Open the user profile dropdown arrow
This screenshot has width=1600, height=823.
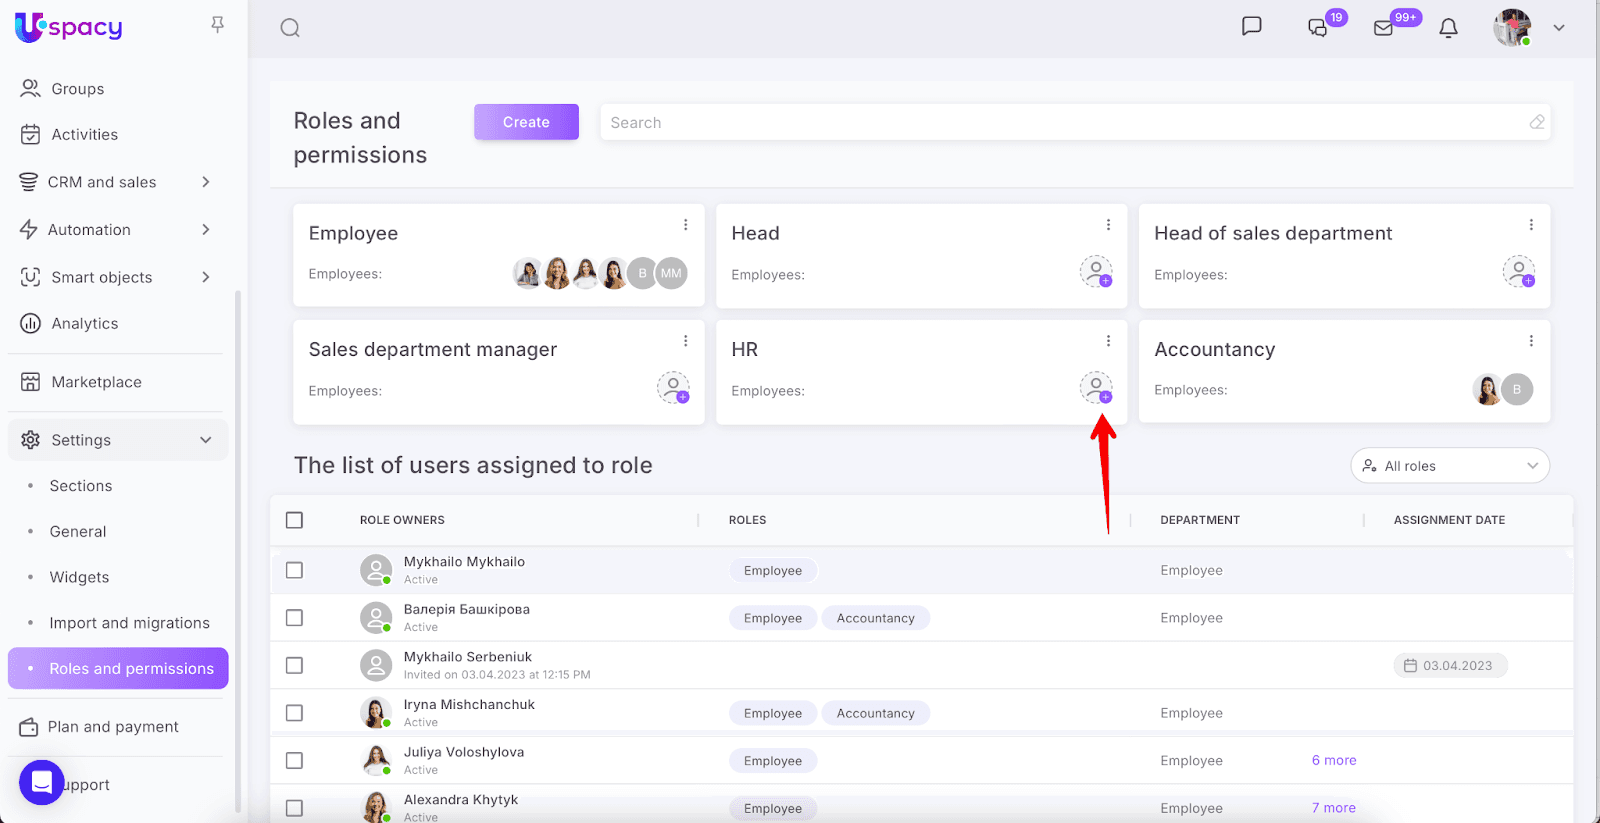(x=1558, y=28)
